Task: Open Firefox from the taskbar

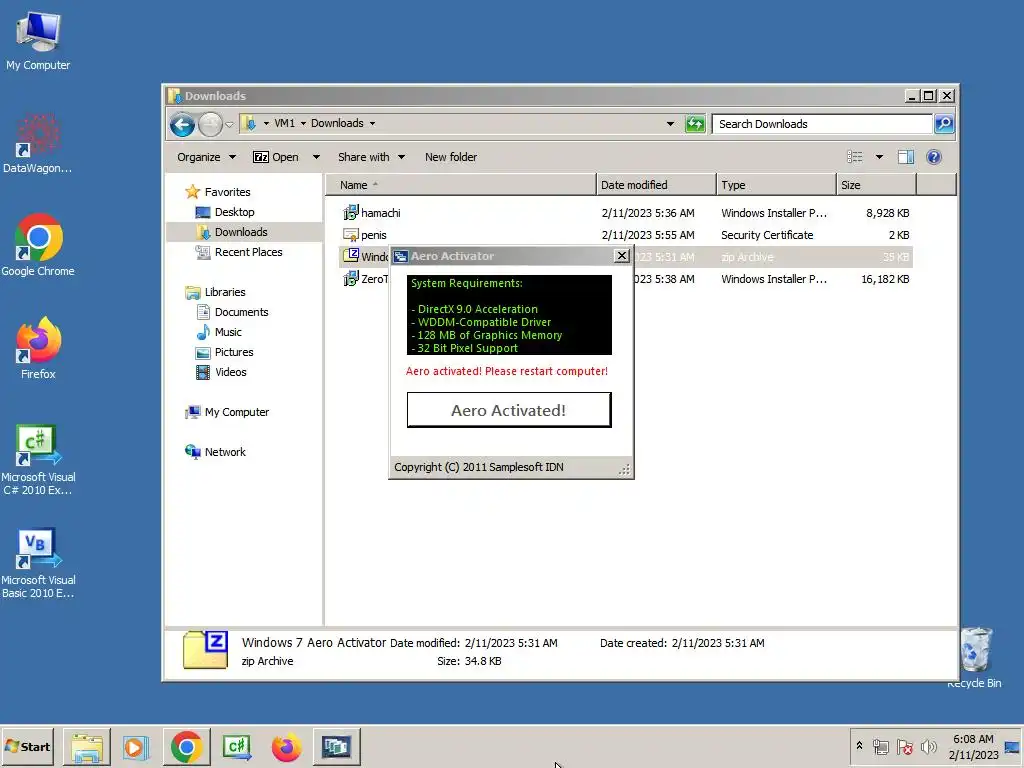Action: [286, 746]
